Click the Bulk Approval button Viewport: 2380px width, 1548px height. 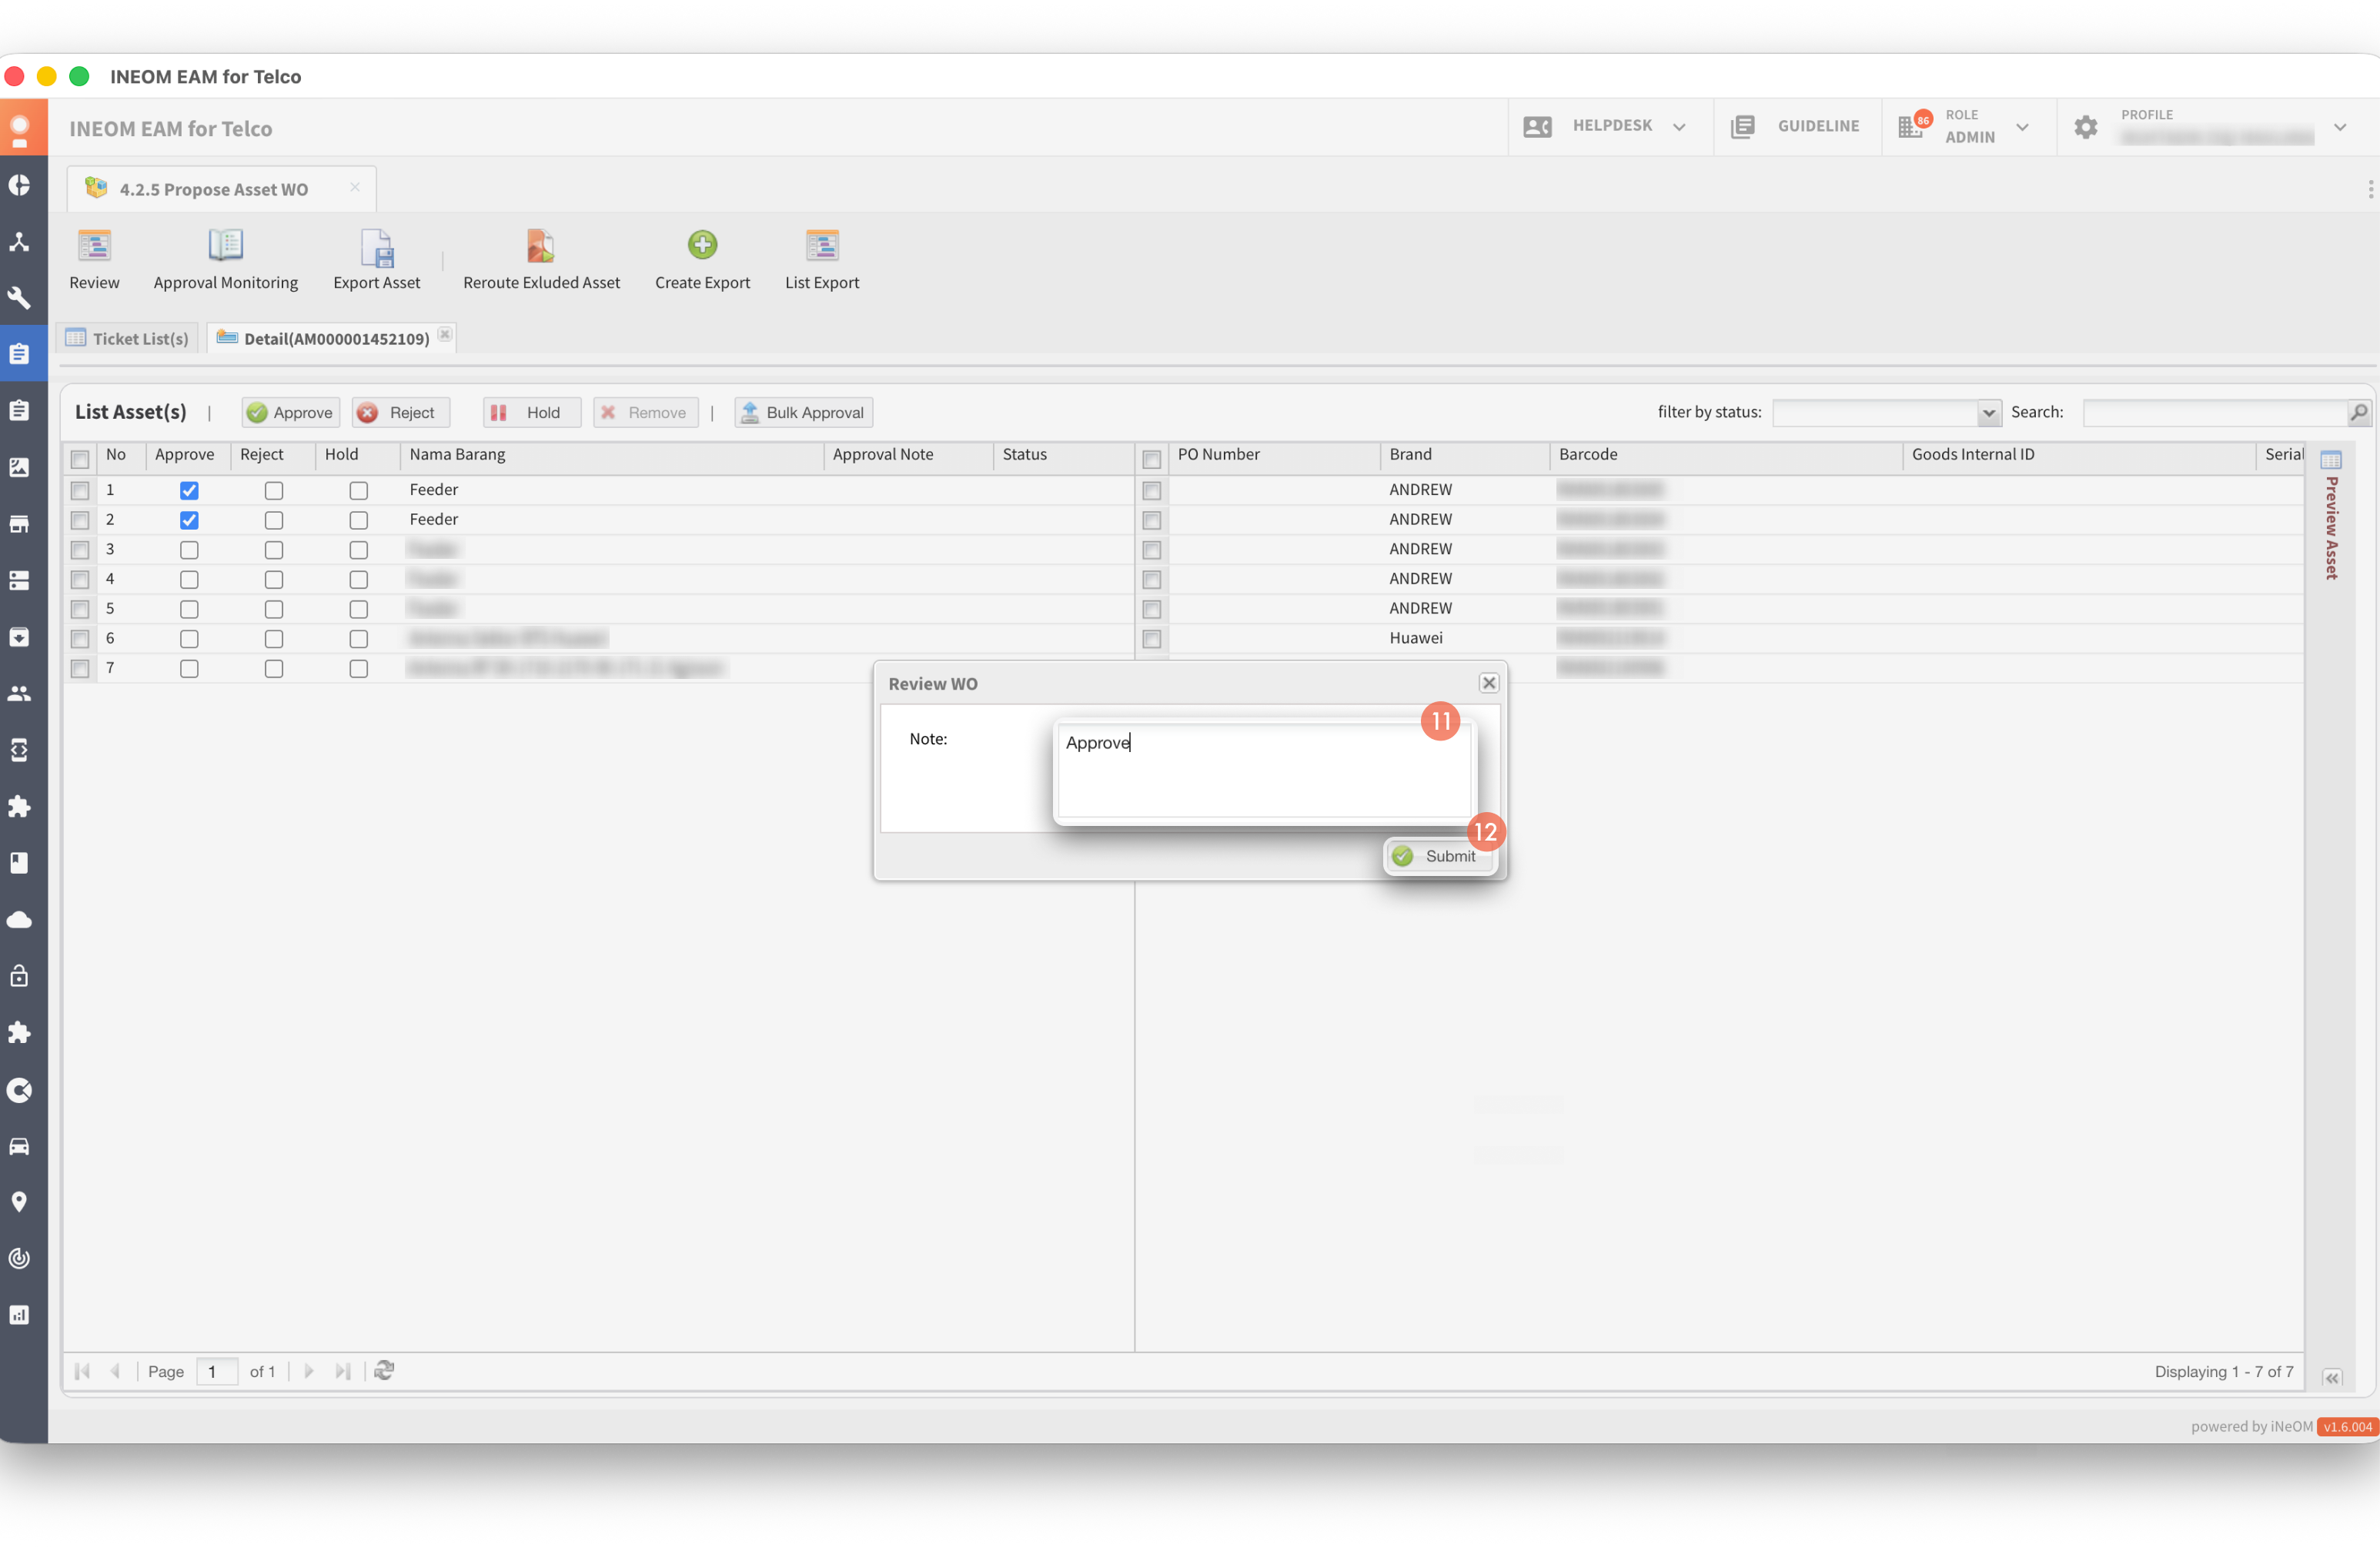point(803,412)
